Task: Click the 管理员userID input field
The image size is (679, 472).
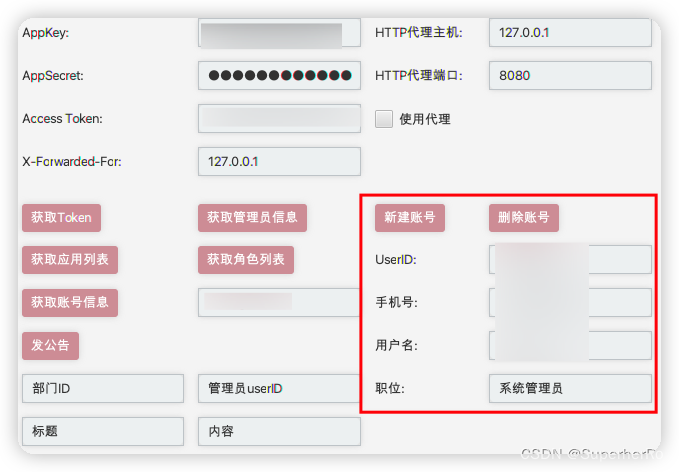Action: [x=279, y=388]
